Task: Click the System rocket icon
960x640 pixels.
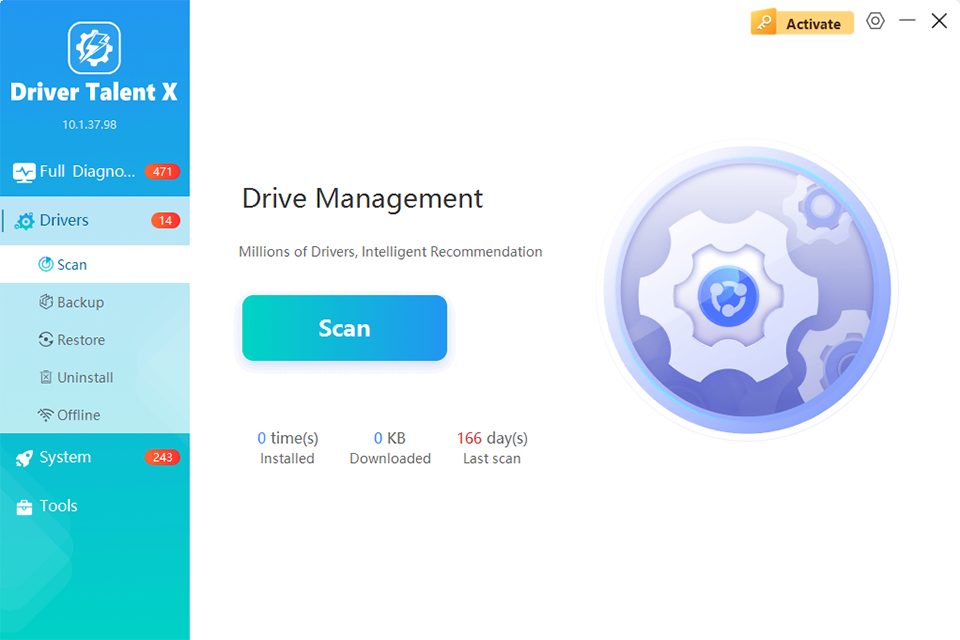Action: click(x=24, y=457)
